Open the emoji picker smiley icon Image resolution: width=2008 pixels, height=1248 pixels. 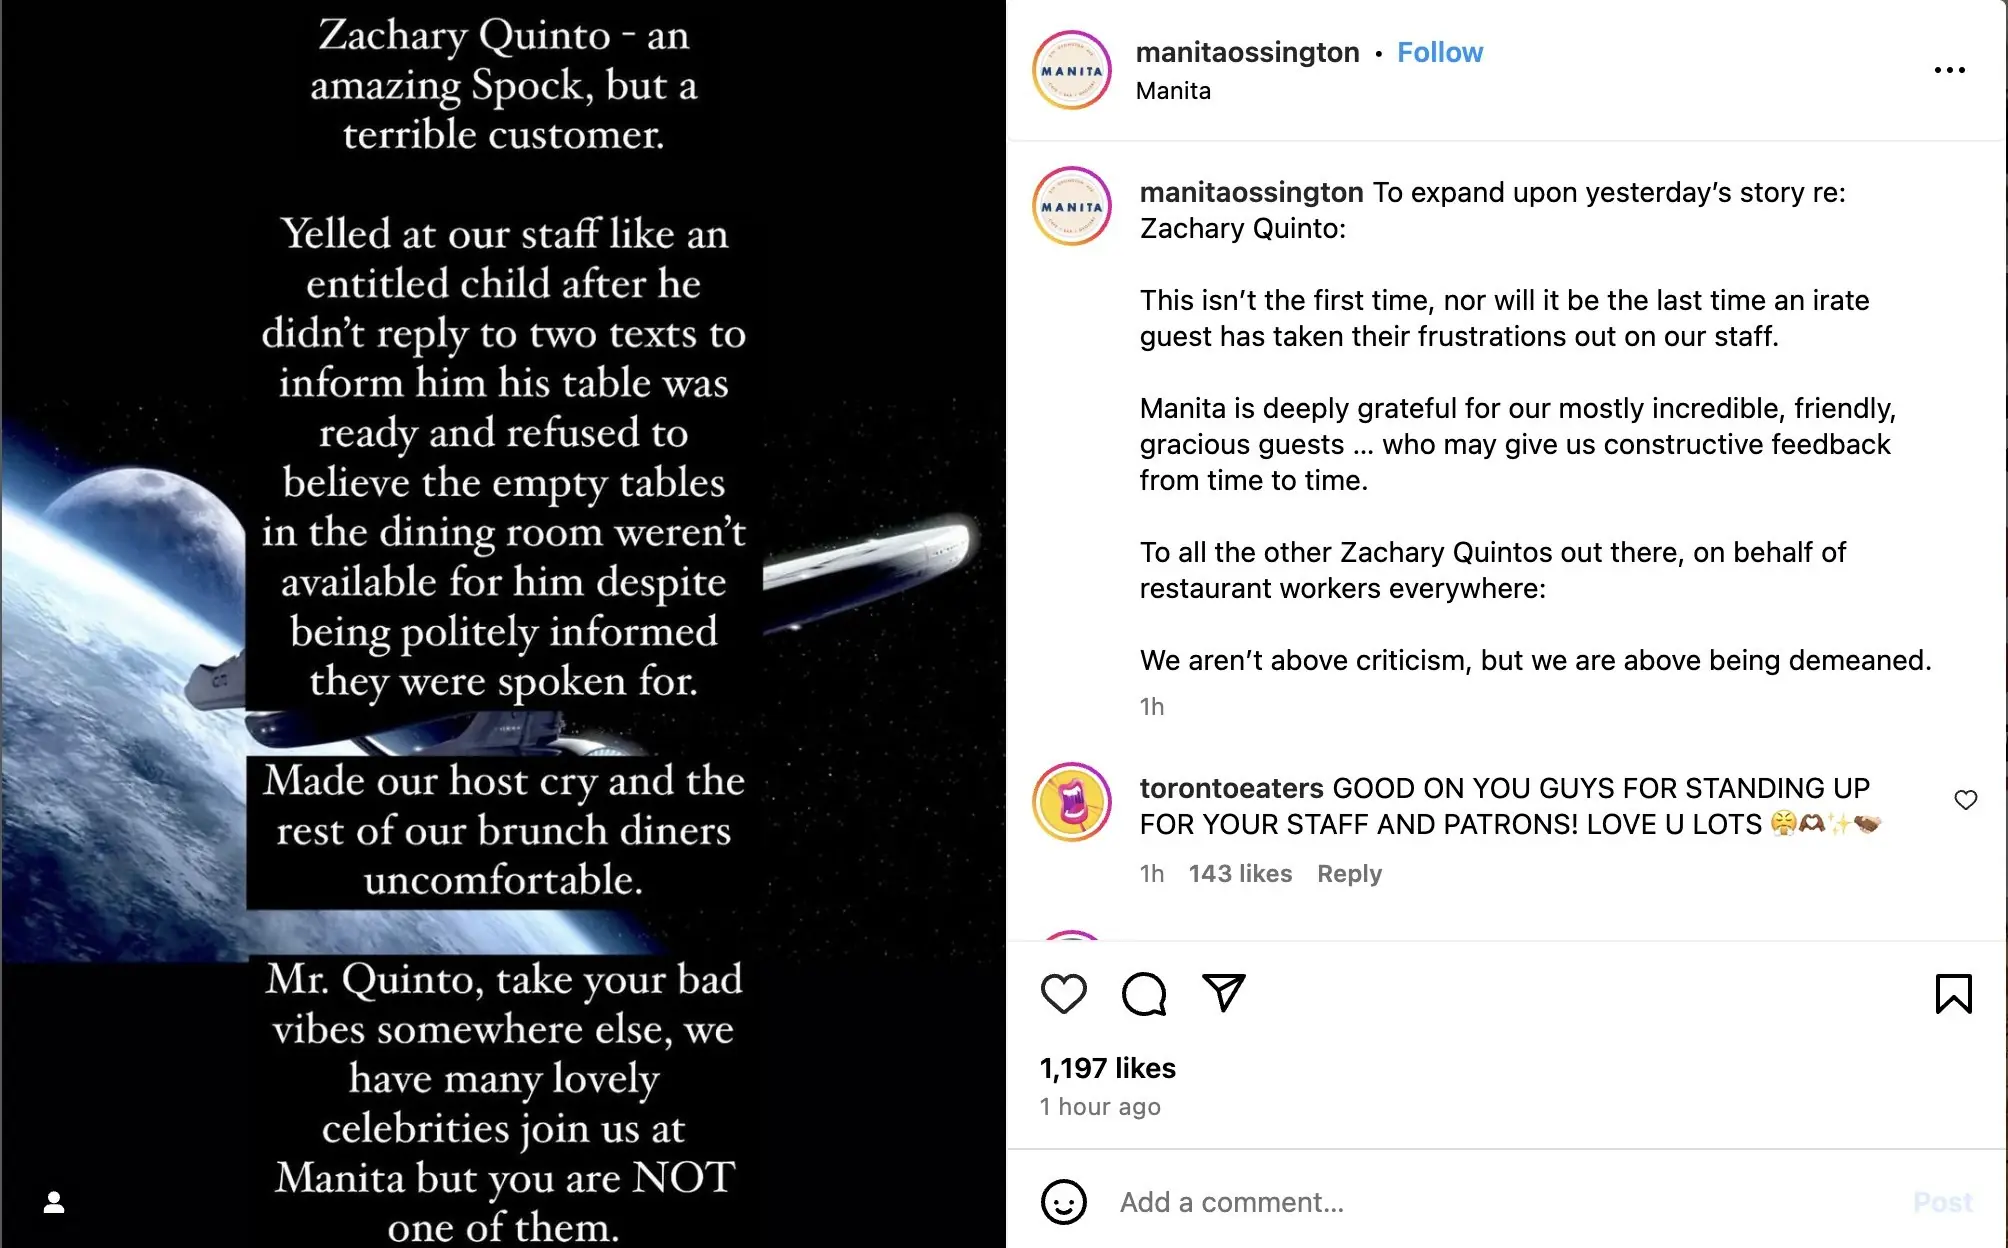tap(1063, 1202)
